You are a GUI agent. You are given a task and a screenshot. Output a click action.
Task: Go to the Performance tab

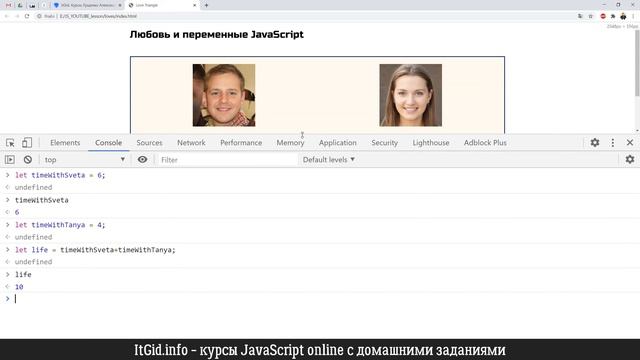(x=241, y=142)
